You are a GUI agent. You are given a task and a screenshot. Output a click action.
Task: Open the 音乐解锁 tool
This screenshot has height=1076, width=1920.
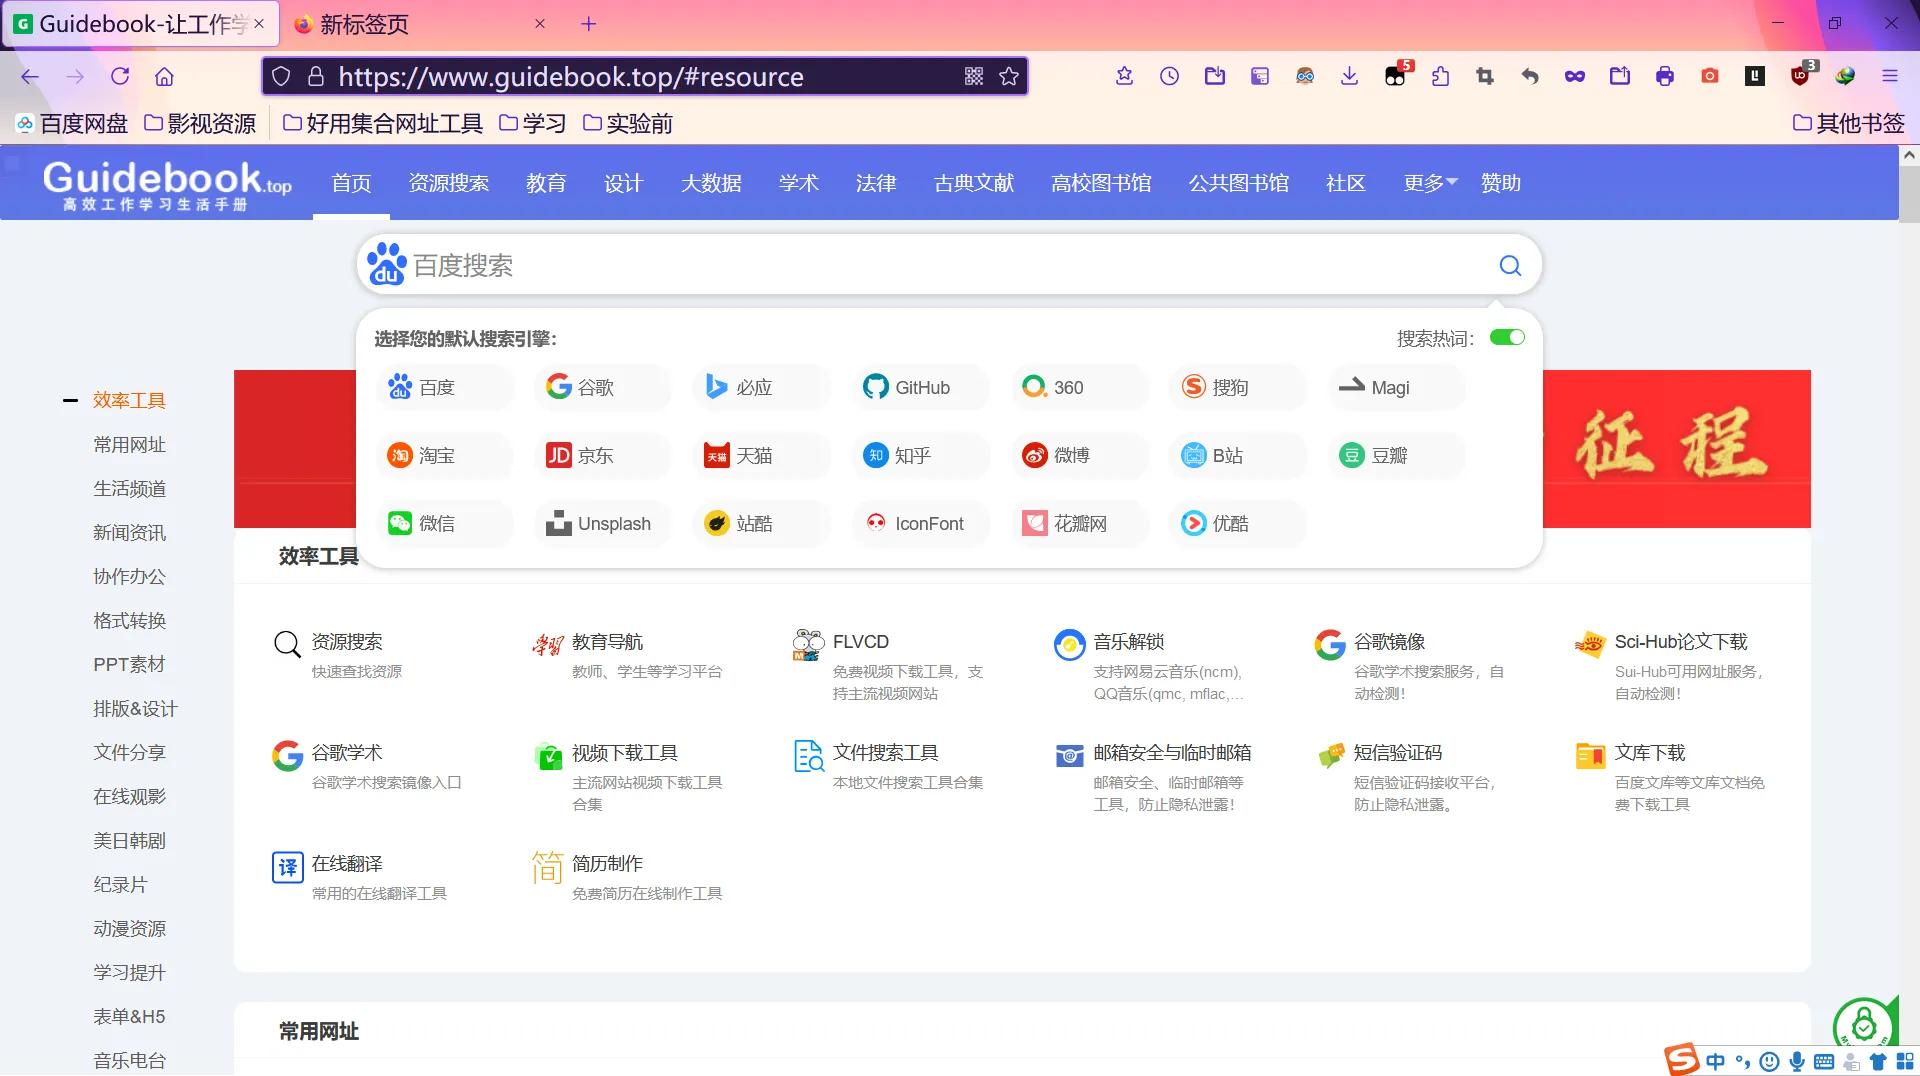tap(1127, 643)
